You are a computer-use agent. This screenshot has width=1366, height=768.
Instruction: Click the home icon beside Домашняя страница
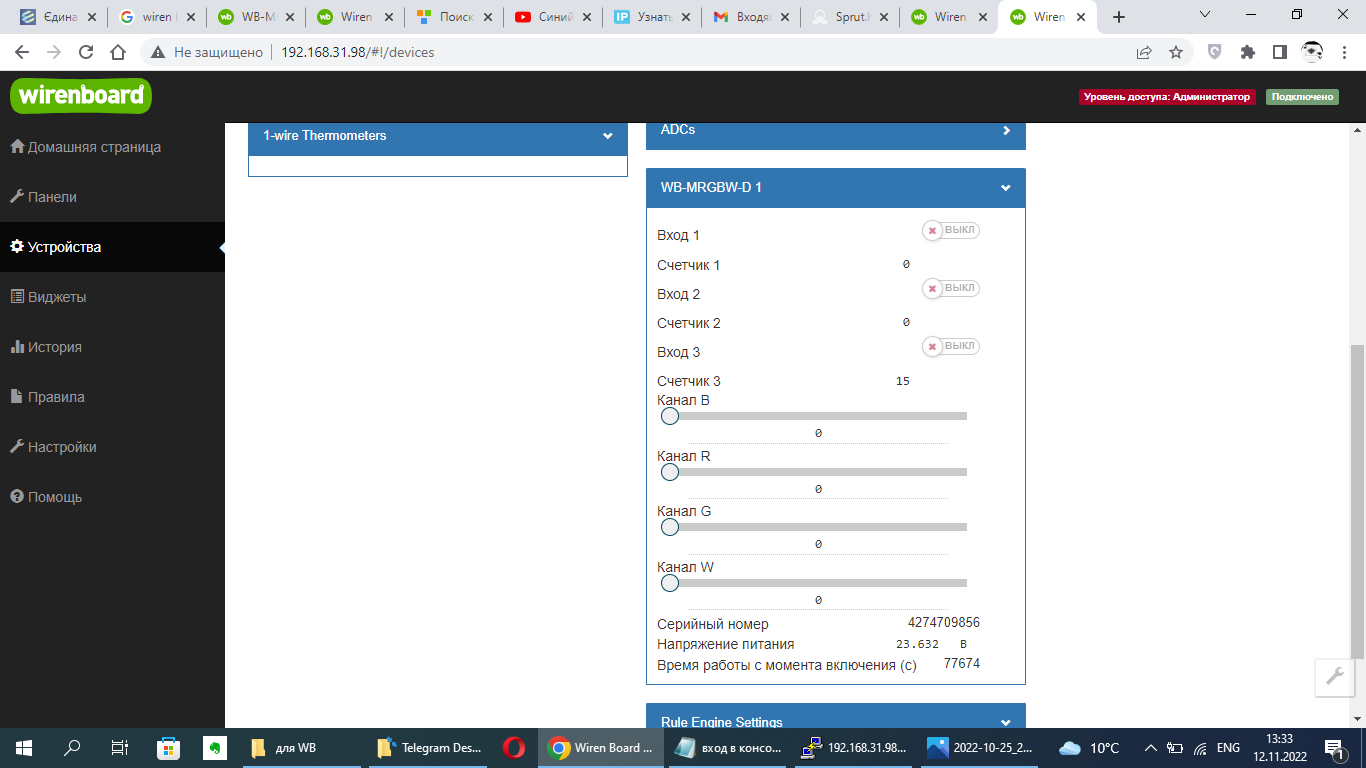(x=17, y=147)
